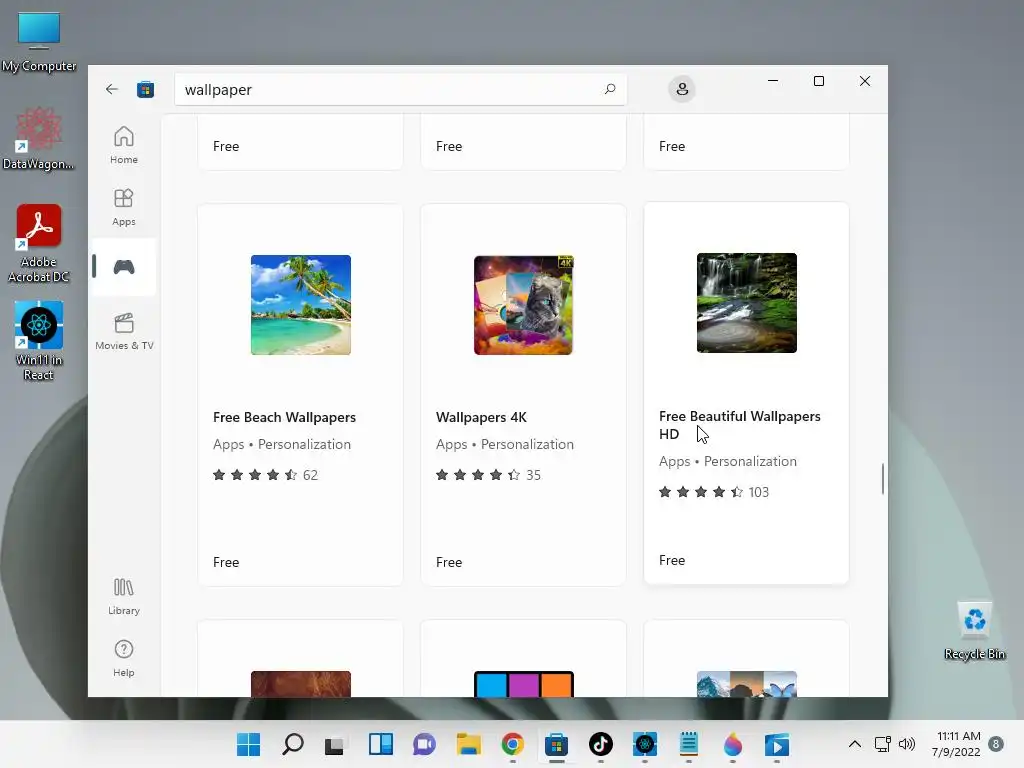Open Free Beach Wallpapers app thumbnail
The height and width of the screenshot is (768, 1024).
[x=301, y=305]
